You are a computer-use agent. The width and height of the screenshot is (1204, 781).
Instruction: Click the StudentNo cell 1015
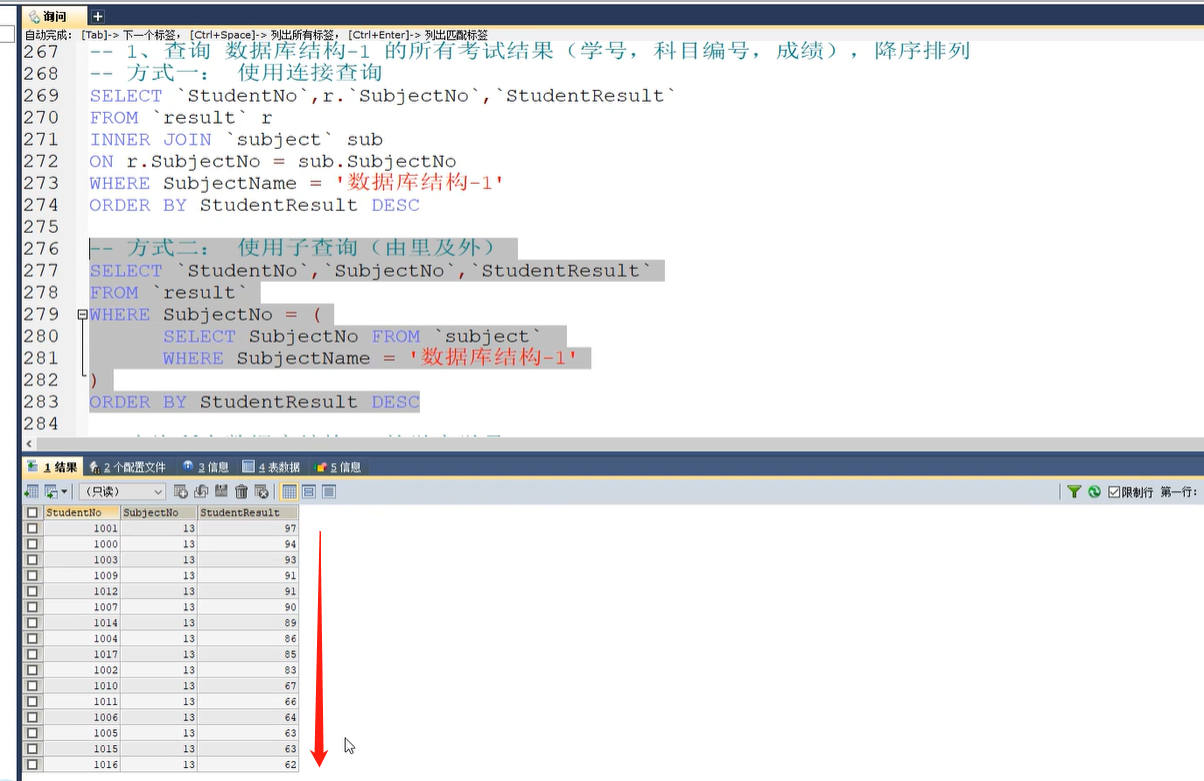82,748
